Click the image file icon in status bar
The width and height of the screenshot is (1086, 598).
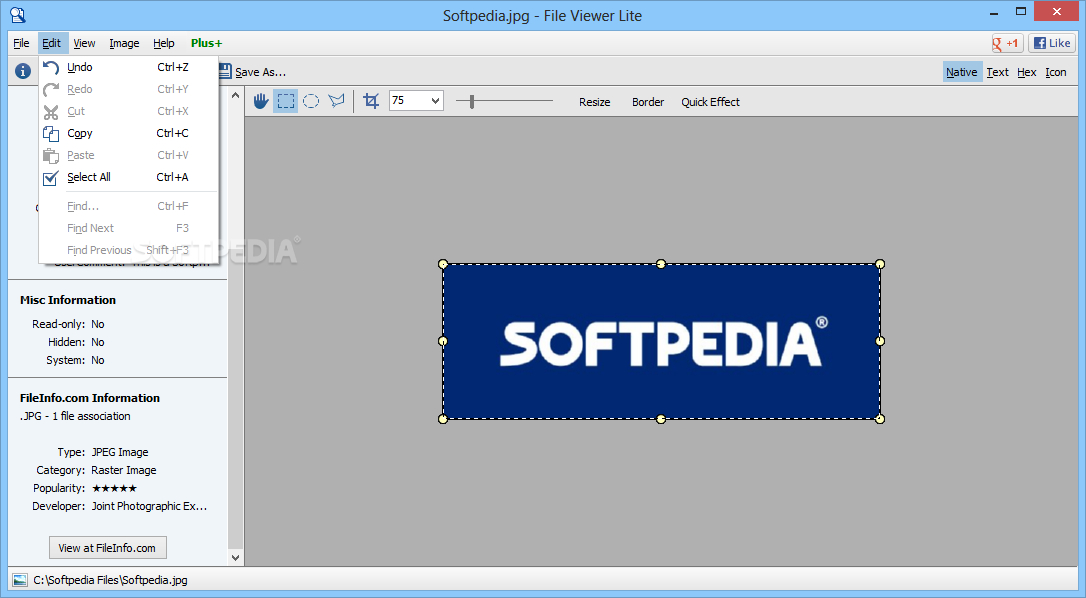20,580
